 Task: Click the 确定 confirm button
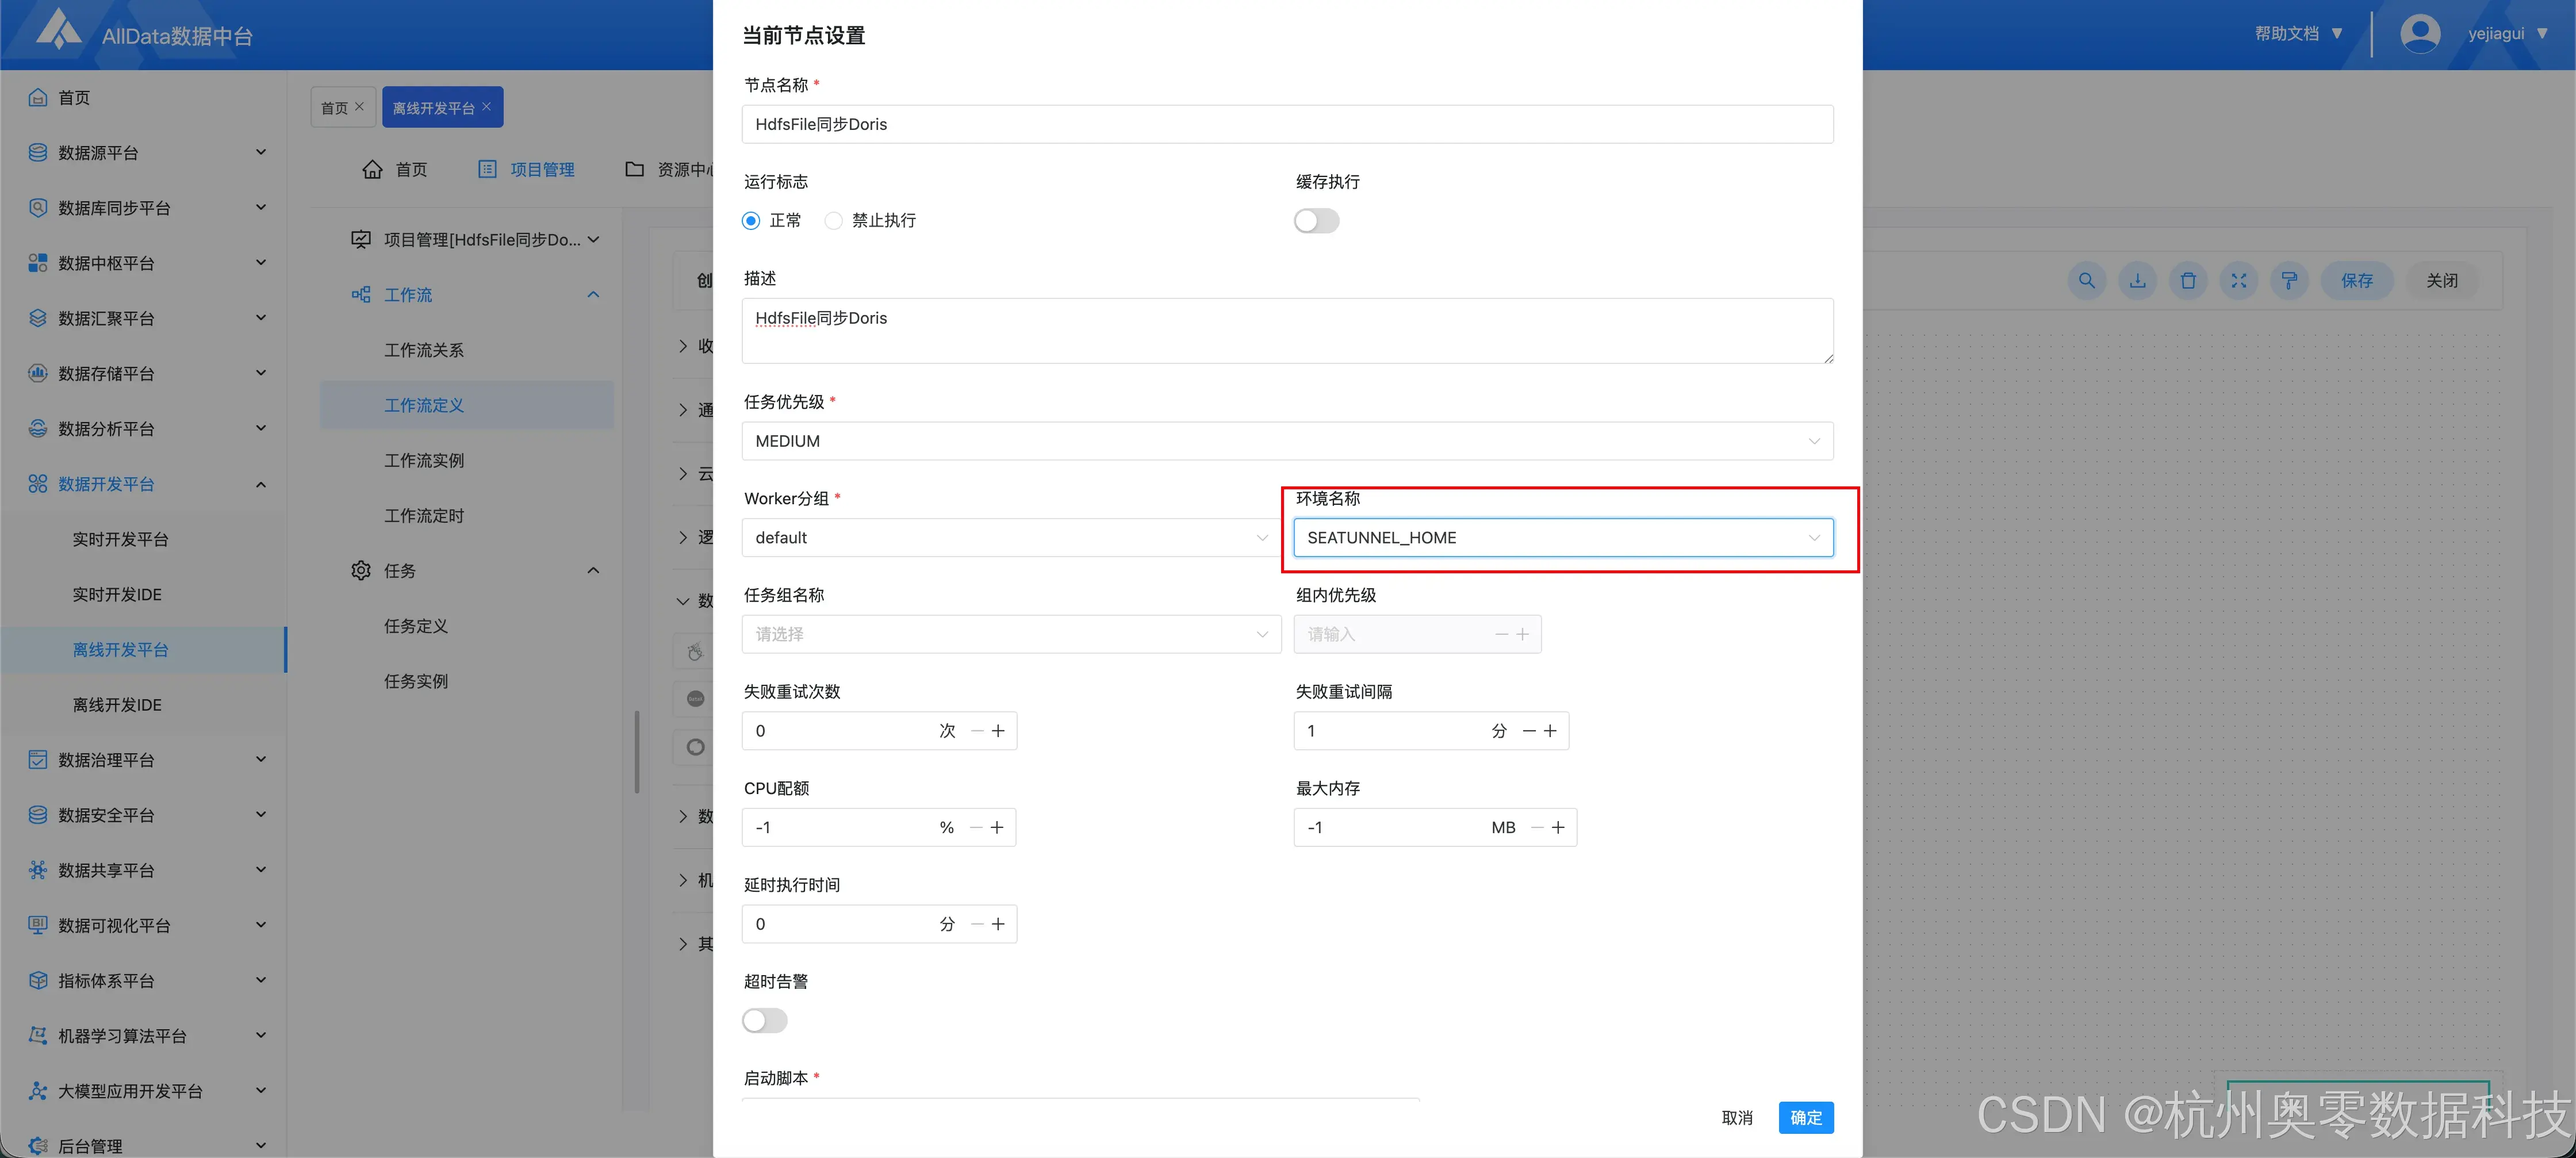point(1806,1117)
